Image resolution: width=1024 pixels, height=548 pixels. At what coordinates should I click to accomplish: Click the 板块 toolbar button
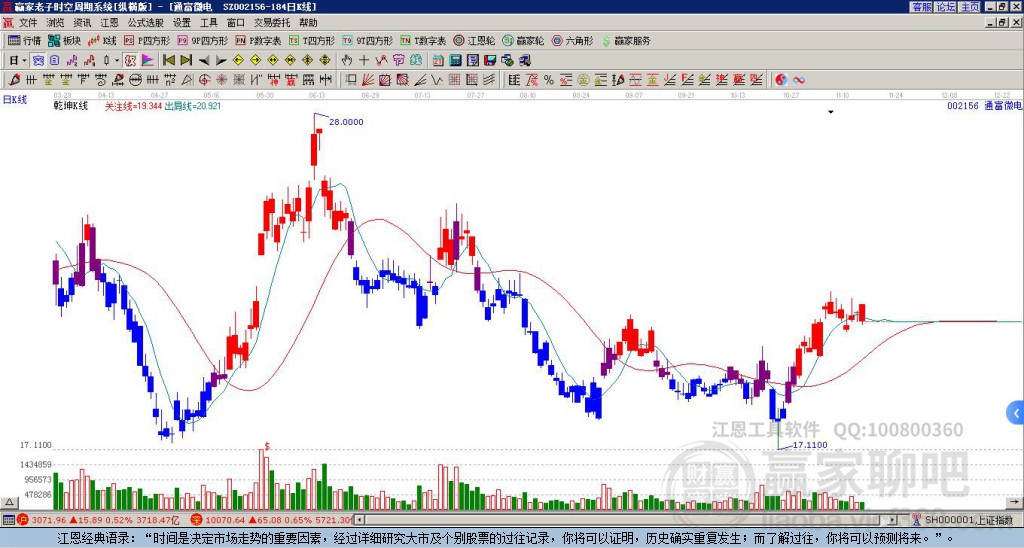tap(65, 40)
